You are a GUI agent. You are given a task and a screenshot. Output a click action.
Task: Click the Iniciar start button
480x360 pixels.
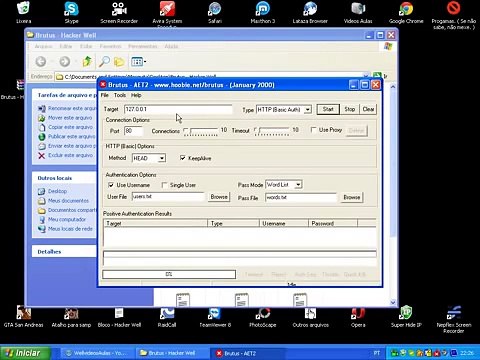25,353
